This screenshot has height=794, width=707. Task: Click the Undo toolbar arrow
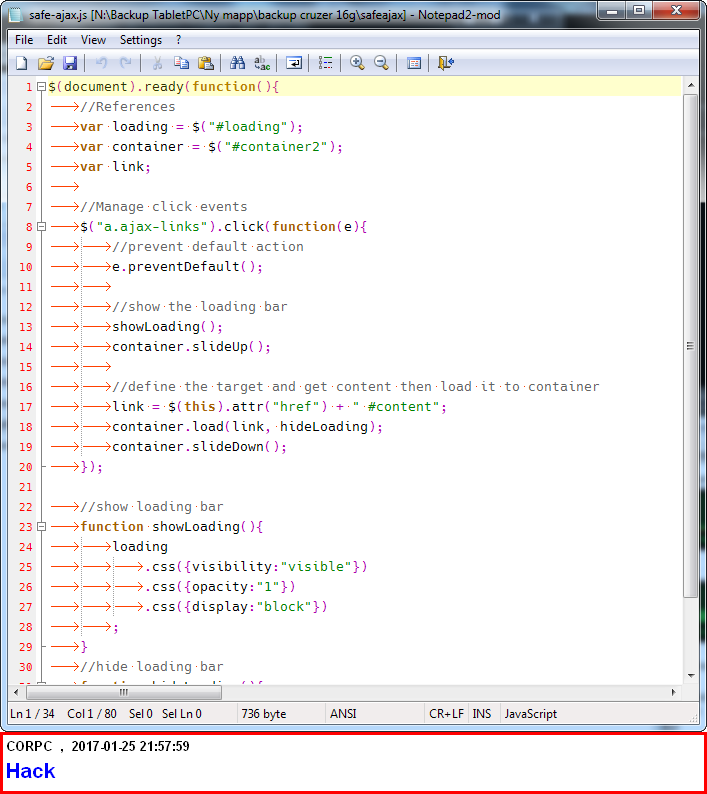click(x=101, y=63)
